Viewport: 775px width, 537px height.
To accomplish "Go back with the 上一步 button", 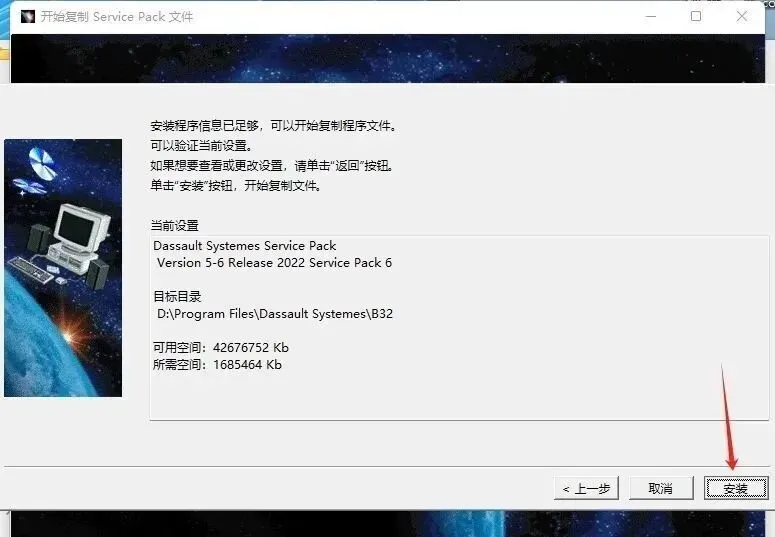I will (x=586, y=489).
